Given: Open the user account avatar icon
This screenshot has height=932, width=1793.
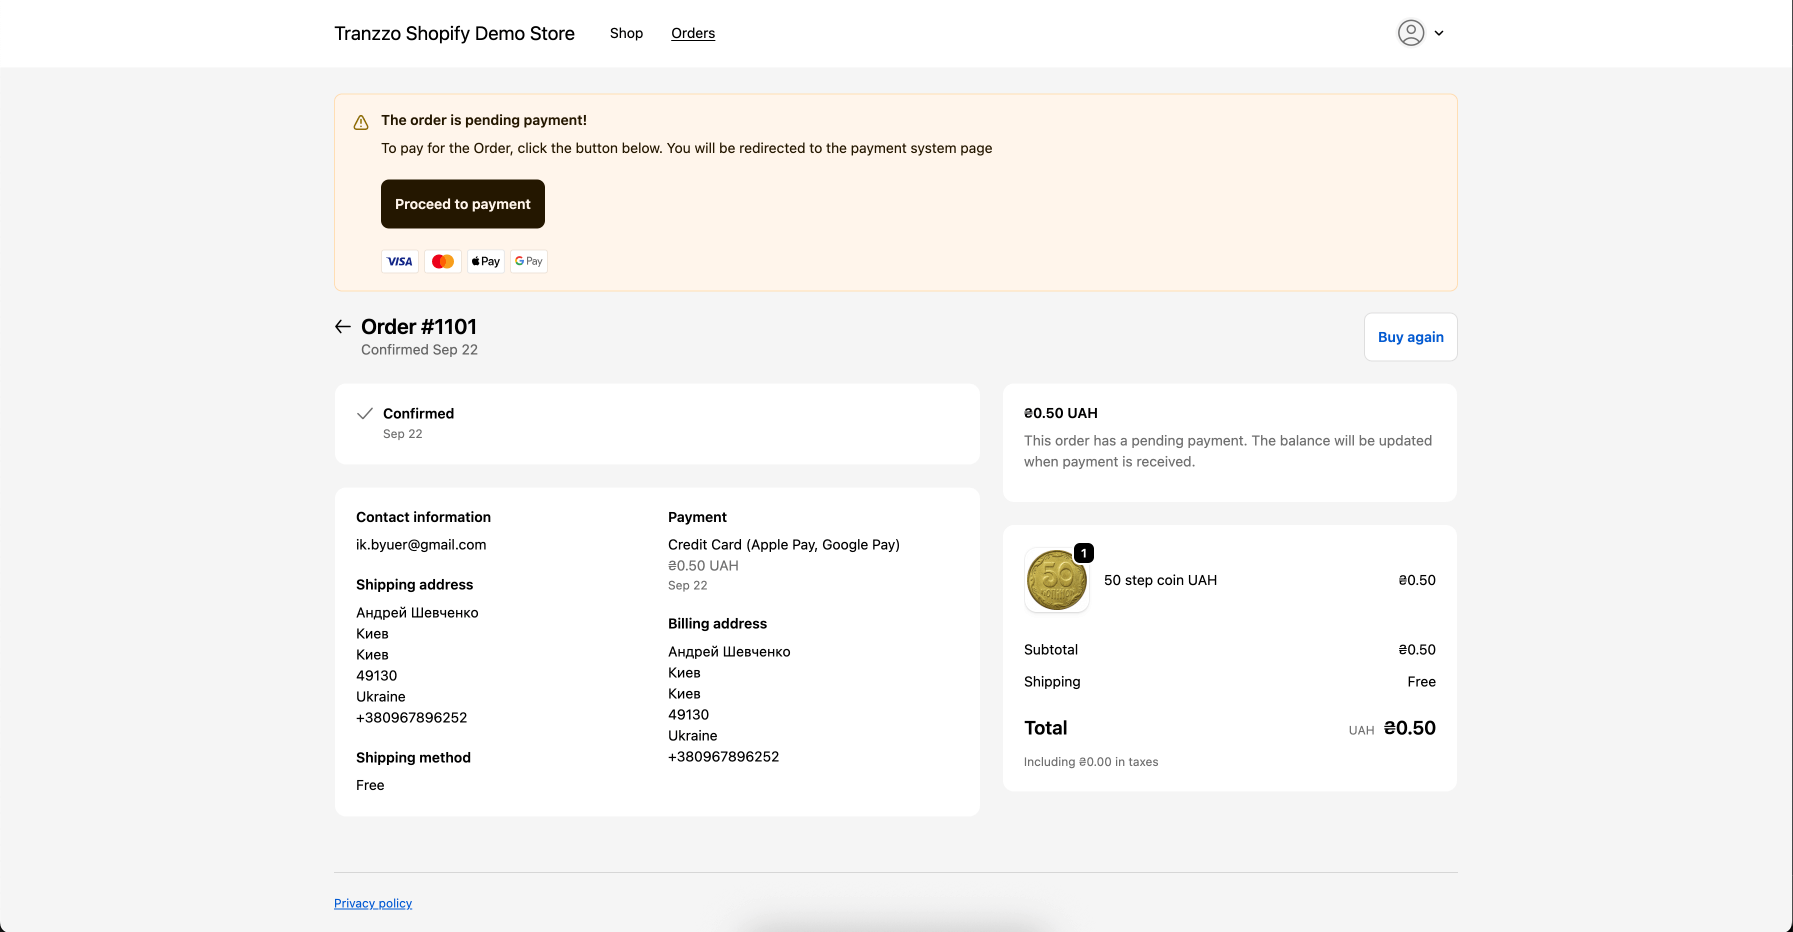Looking at the screenshot, I should [x=1410, y=33].
